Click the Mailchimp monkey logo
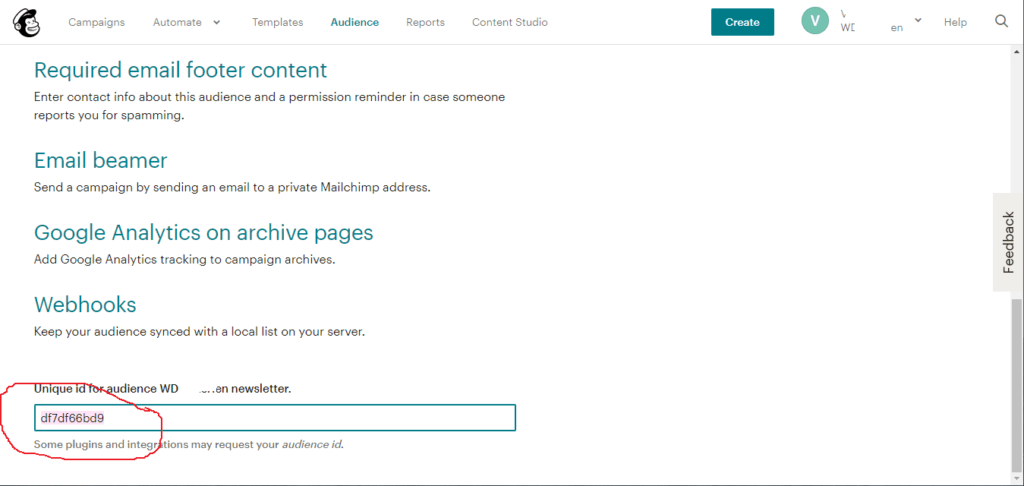The width and height of the screenshot is (1024, 486). 26,22
